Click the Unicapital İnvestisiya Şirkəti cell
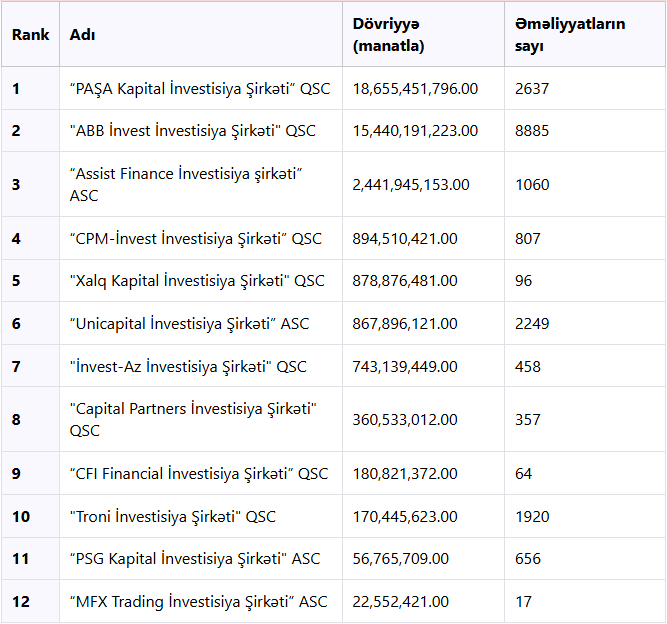The width and height of the screenshot is (667, 624). coord(190,324)
